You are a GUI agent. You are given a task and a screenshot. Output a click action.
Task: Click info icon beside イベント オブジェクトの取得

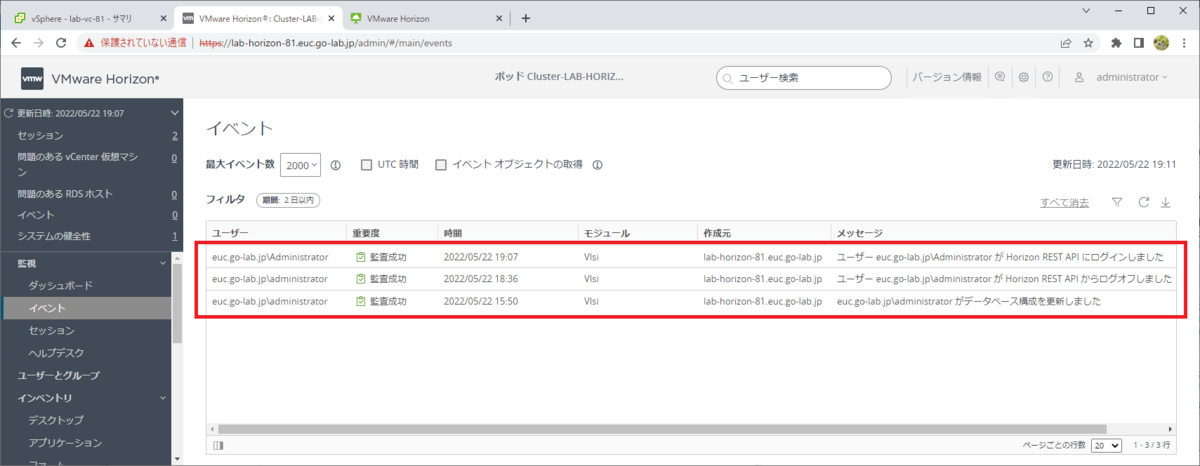point(597,165)
